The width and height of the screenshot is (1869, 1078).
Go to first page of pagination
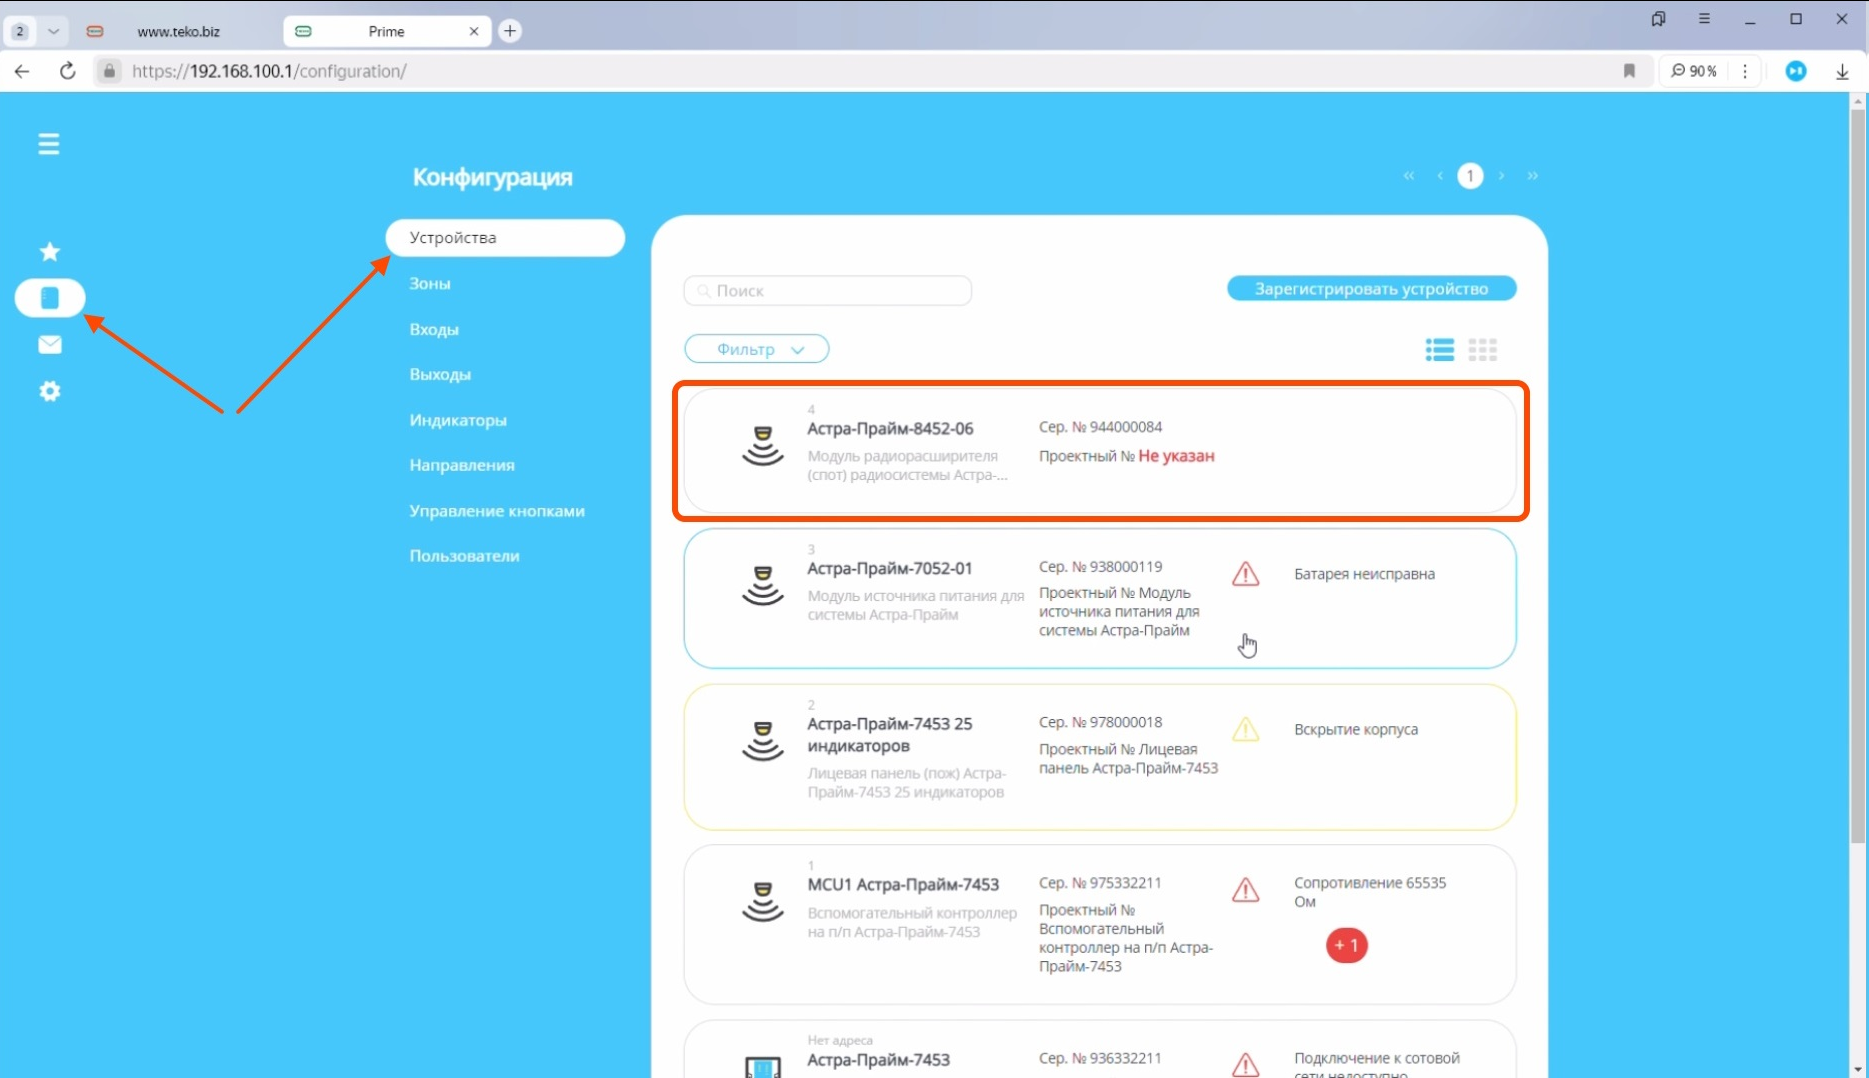[x=1409, y=176]
